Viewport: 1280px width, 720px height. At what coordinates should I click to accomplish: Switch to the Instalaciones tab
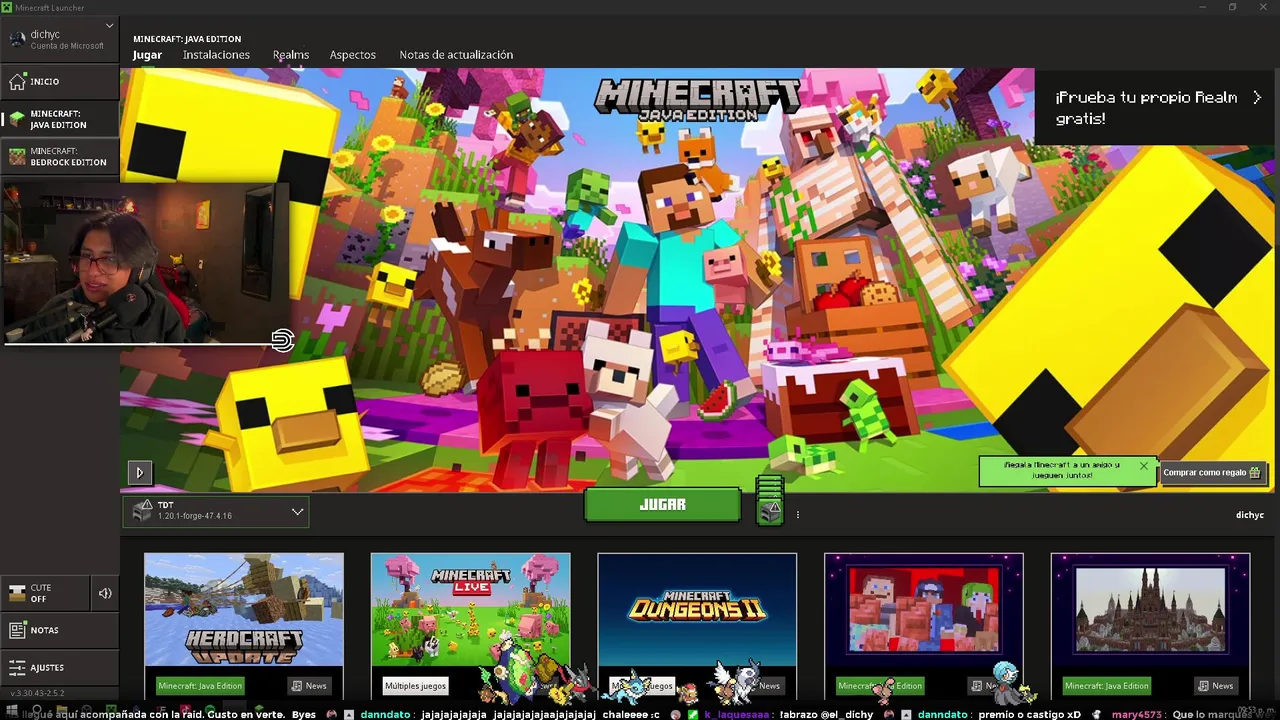click(x=216, y=55)
